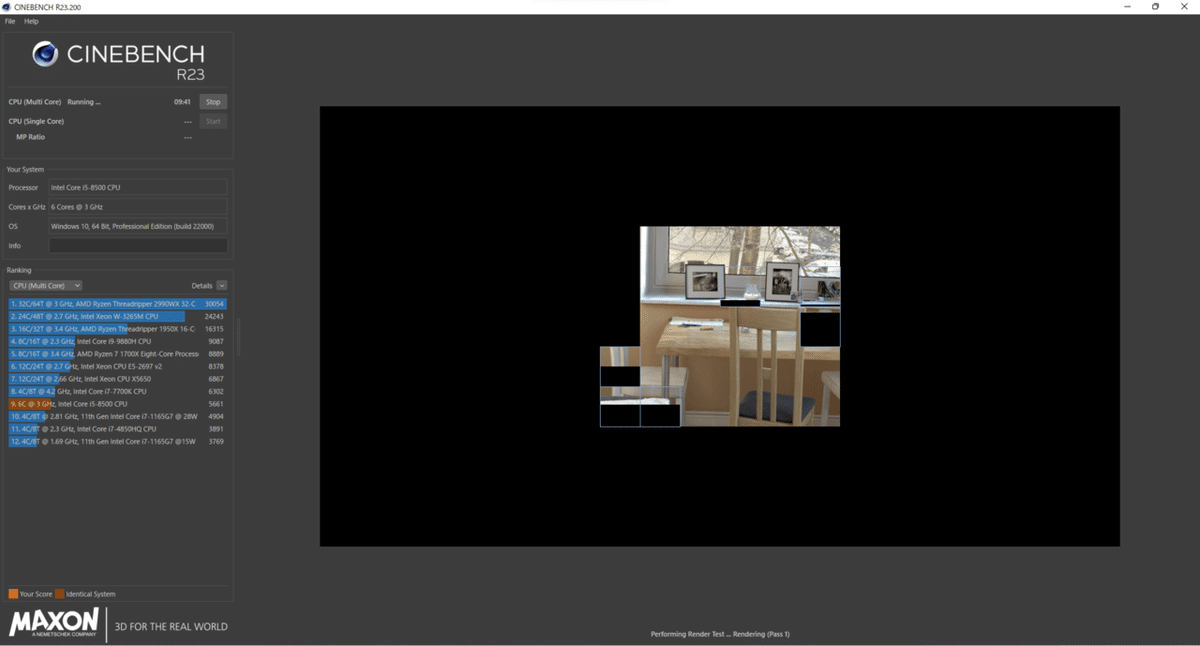1200x646 pixels.
Task: Click the Cinebench logo sphere icon
Action: click(x=45, y=54)
